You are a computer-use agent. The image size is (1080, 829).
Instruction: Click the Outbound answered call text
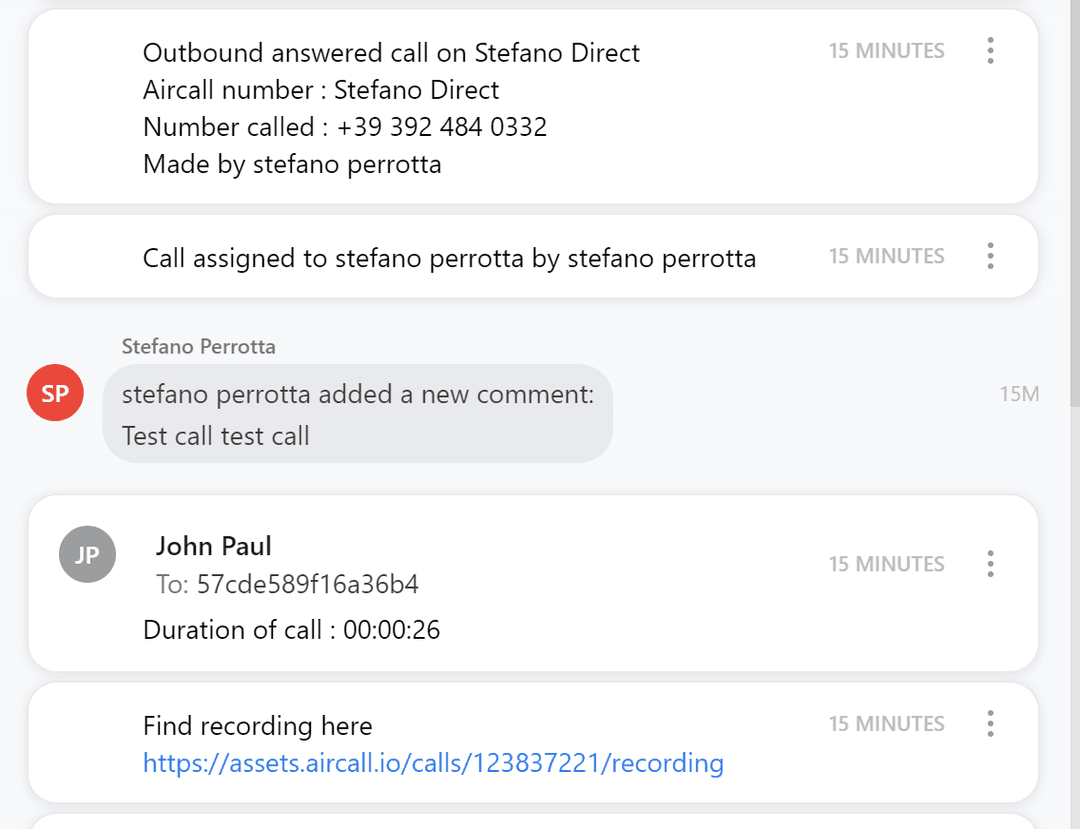[391, 53]
